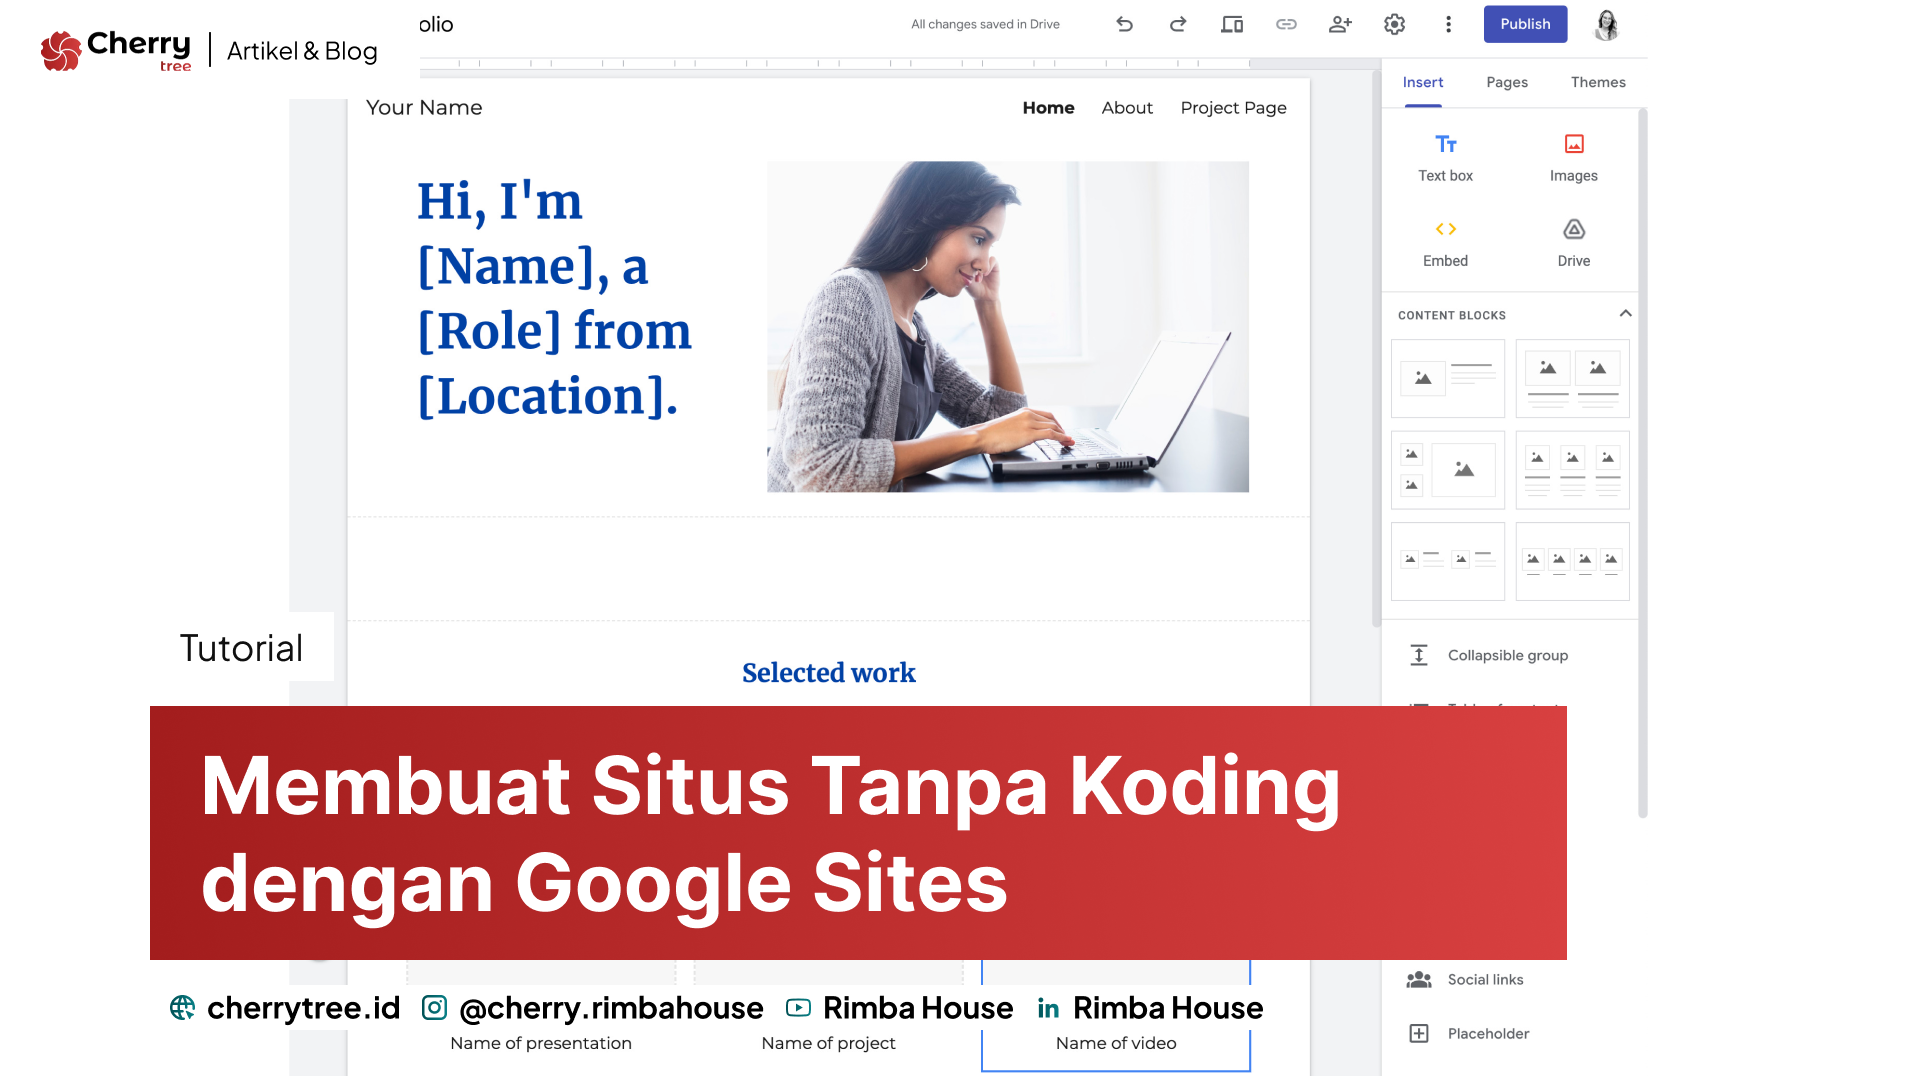Viewport: 1920px width, 1080px height.
Task: Click the Placeholder plus-box icon
Action: [x=1418, y=1033]
